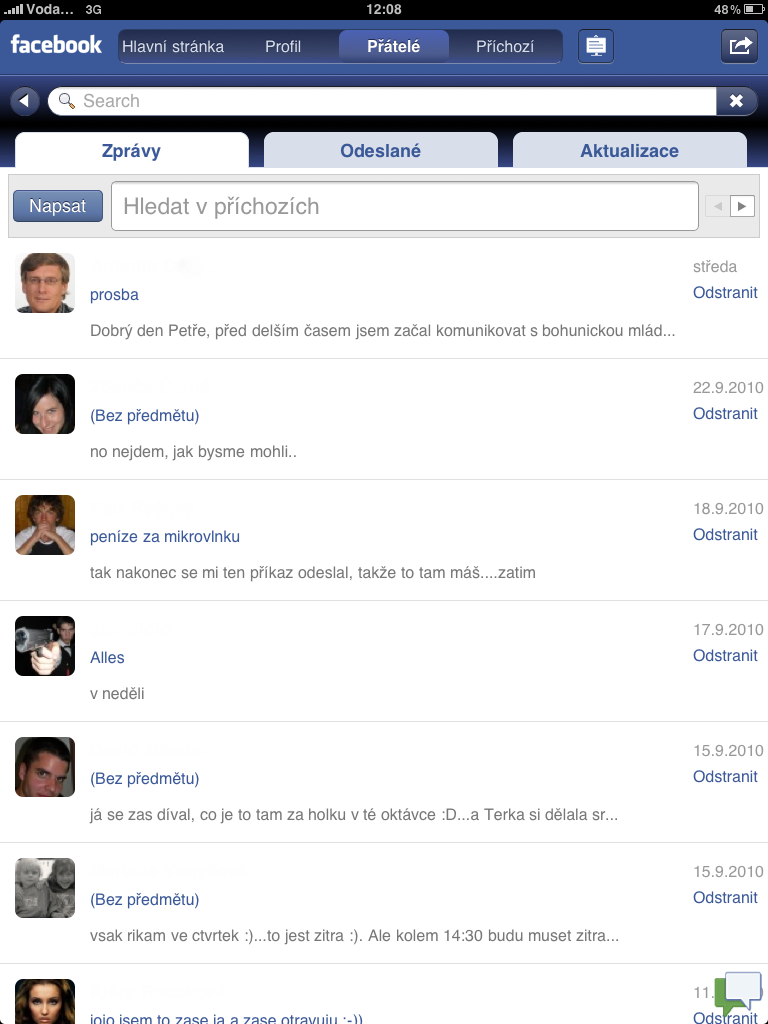Open the message titled prosba
This screenshot has width=768, height=1024.
coord(114,295)
